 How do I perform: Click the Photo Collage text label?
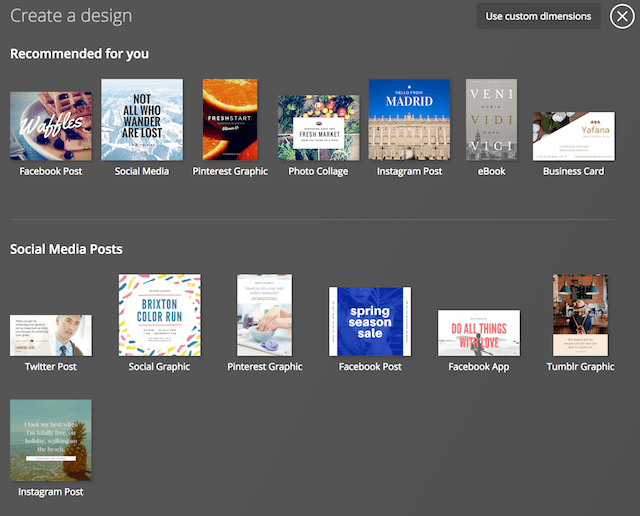point(318,171)
